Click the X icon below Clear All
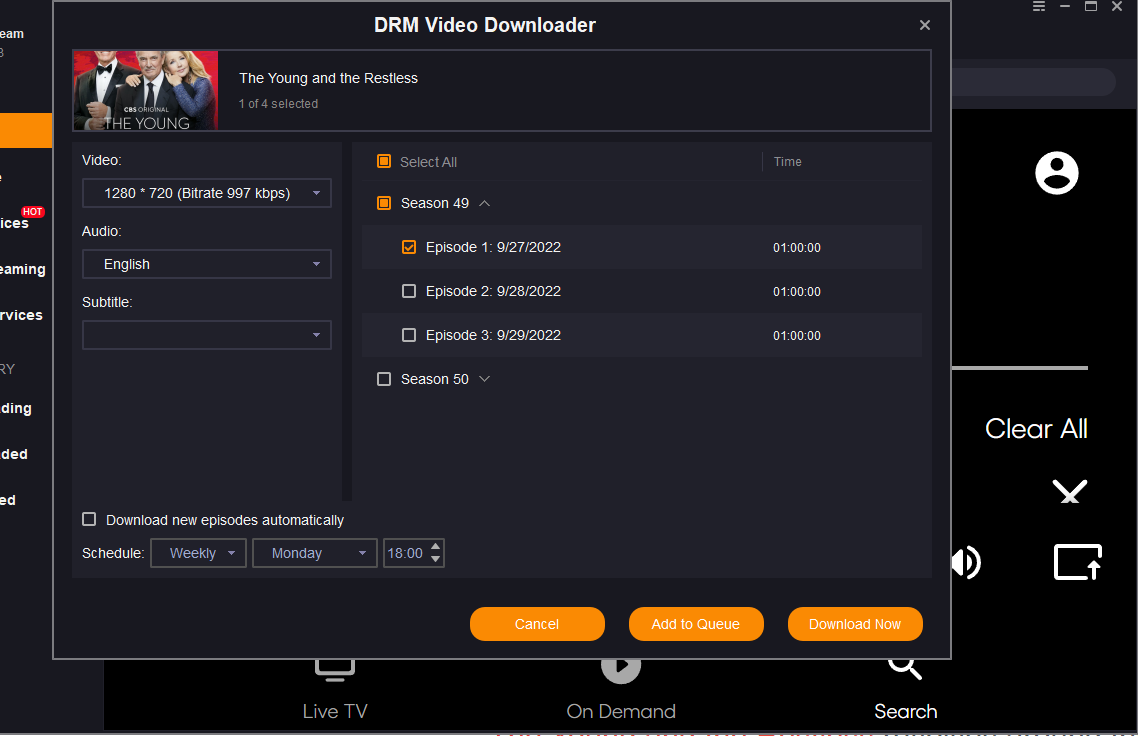 tap(1070, 491)
